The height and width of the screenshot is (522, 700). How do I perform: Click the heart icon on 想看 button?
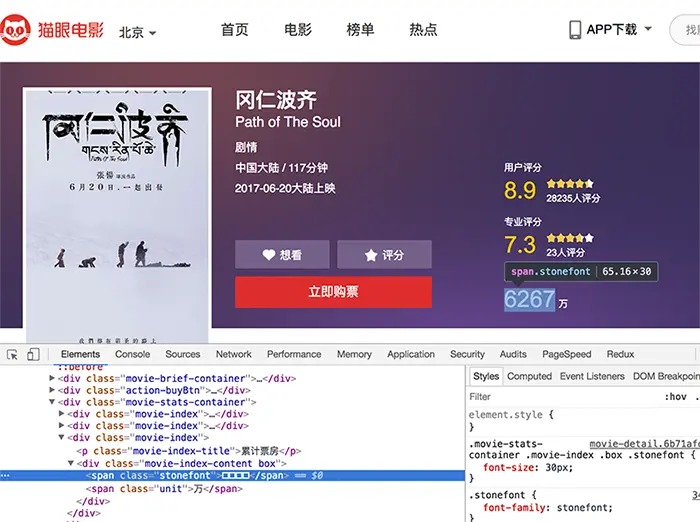(269, 255)
